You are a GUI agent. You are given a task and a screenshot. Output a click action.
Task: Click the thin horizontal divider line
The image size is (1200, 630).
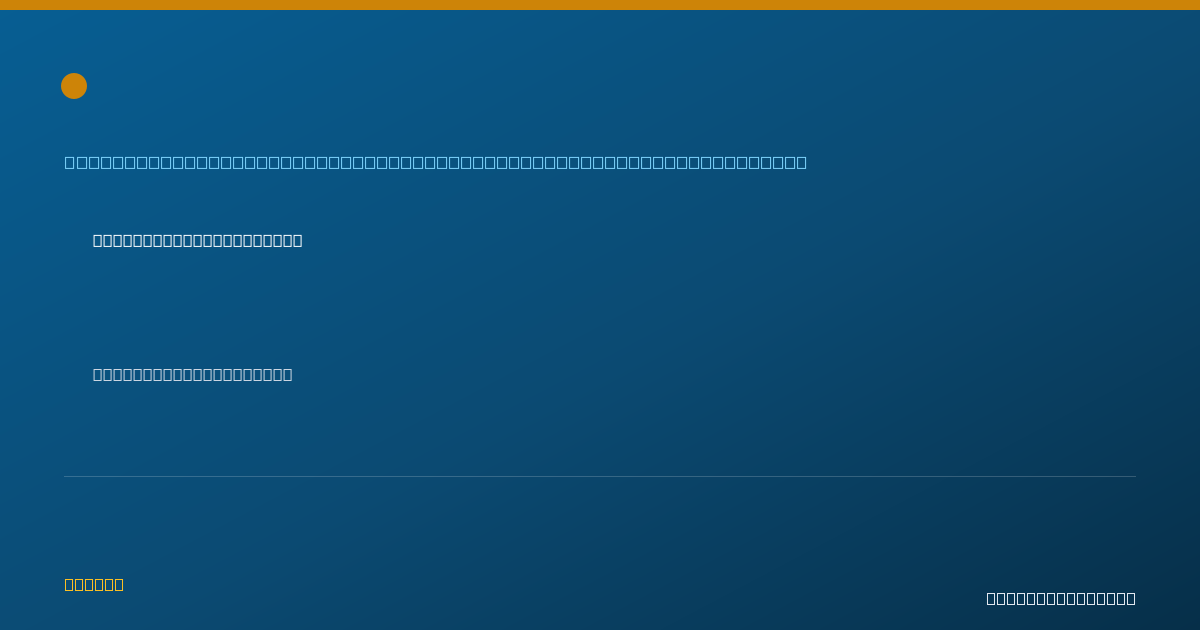coord(600,476)
